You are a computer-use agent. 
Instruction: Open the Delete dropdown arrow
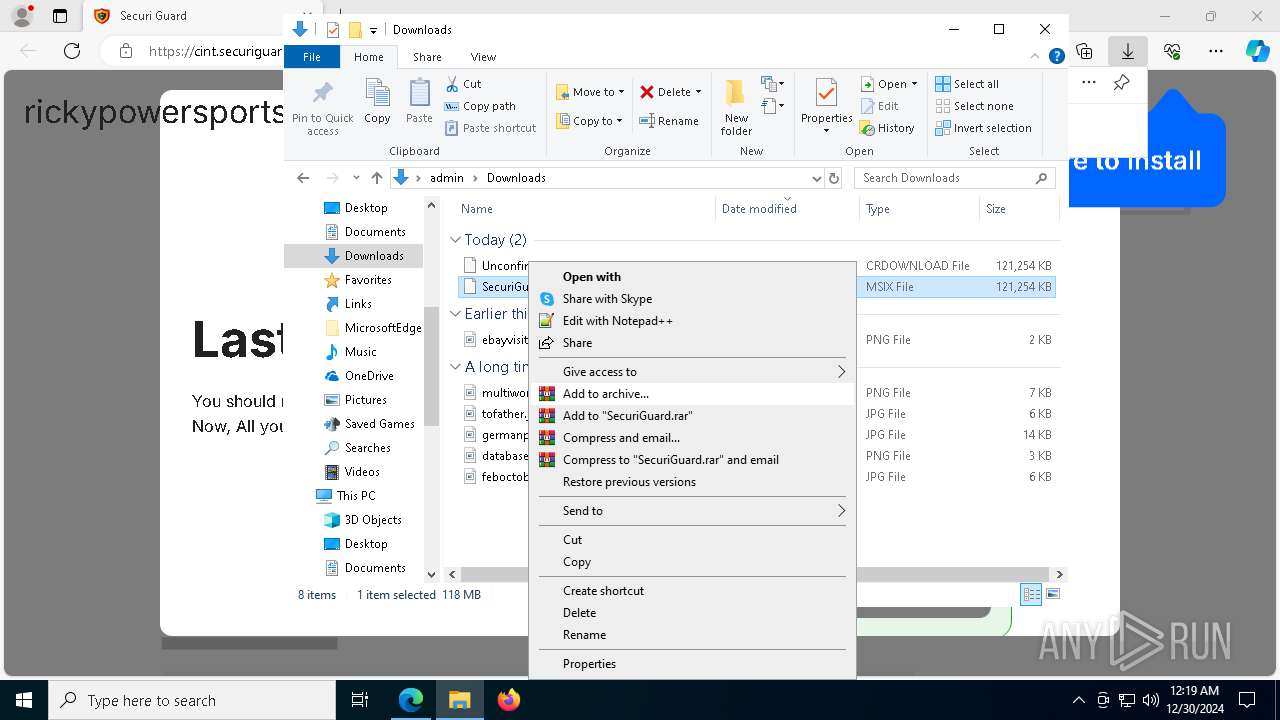point(698,92)
